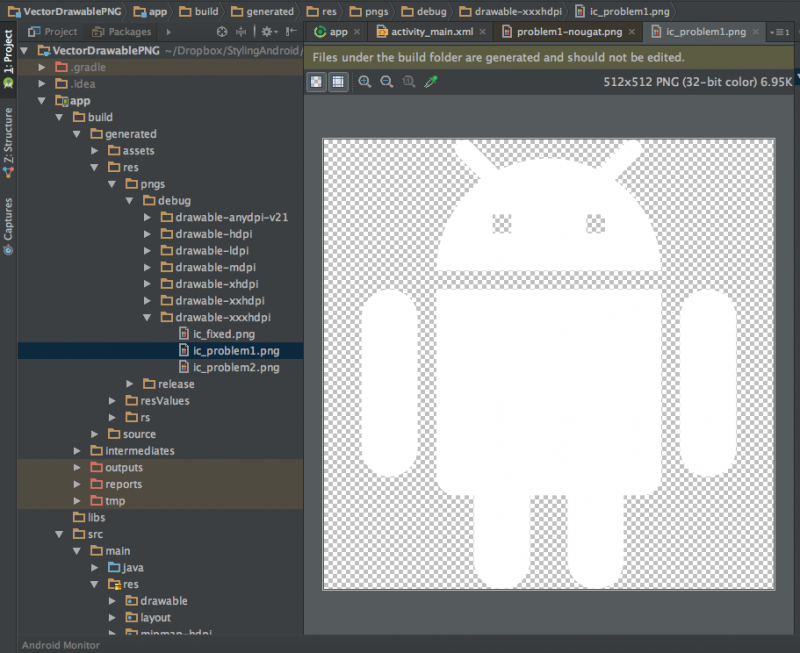Click the 512x512 PNG image info text
800x653 pixels.
698,82
